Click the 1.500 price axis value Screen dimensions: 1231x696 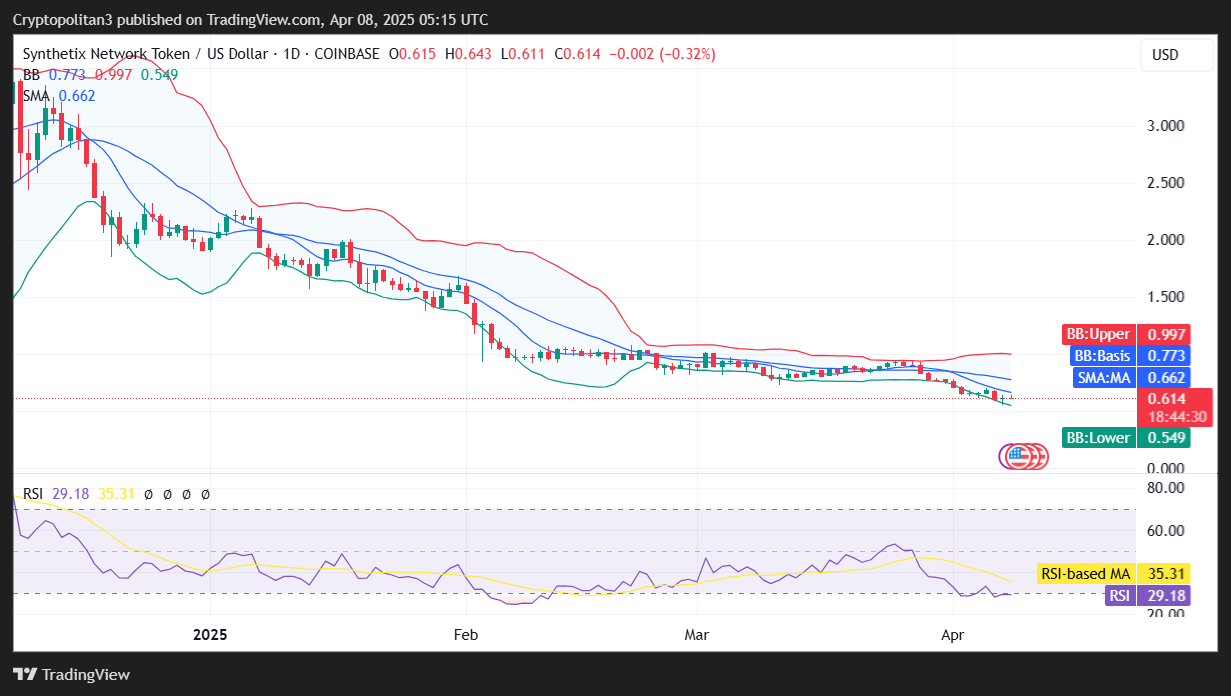click(1166, 297)
